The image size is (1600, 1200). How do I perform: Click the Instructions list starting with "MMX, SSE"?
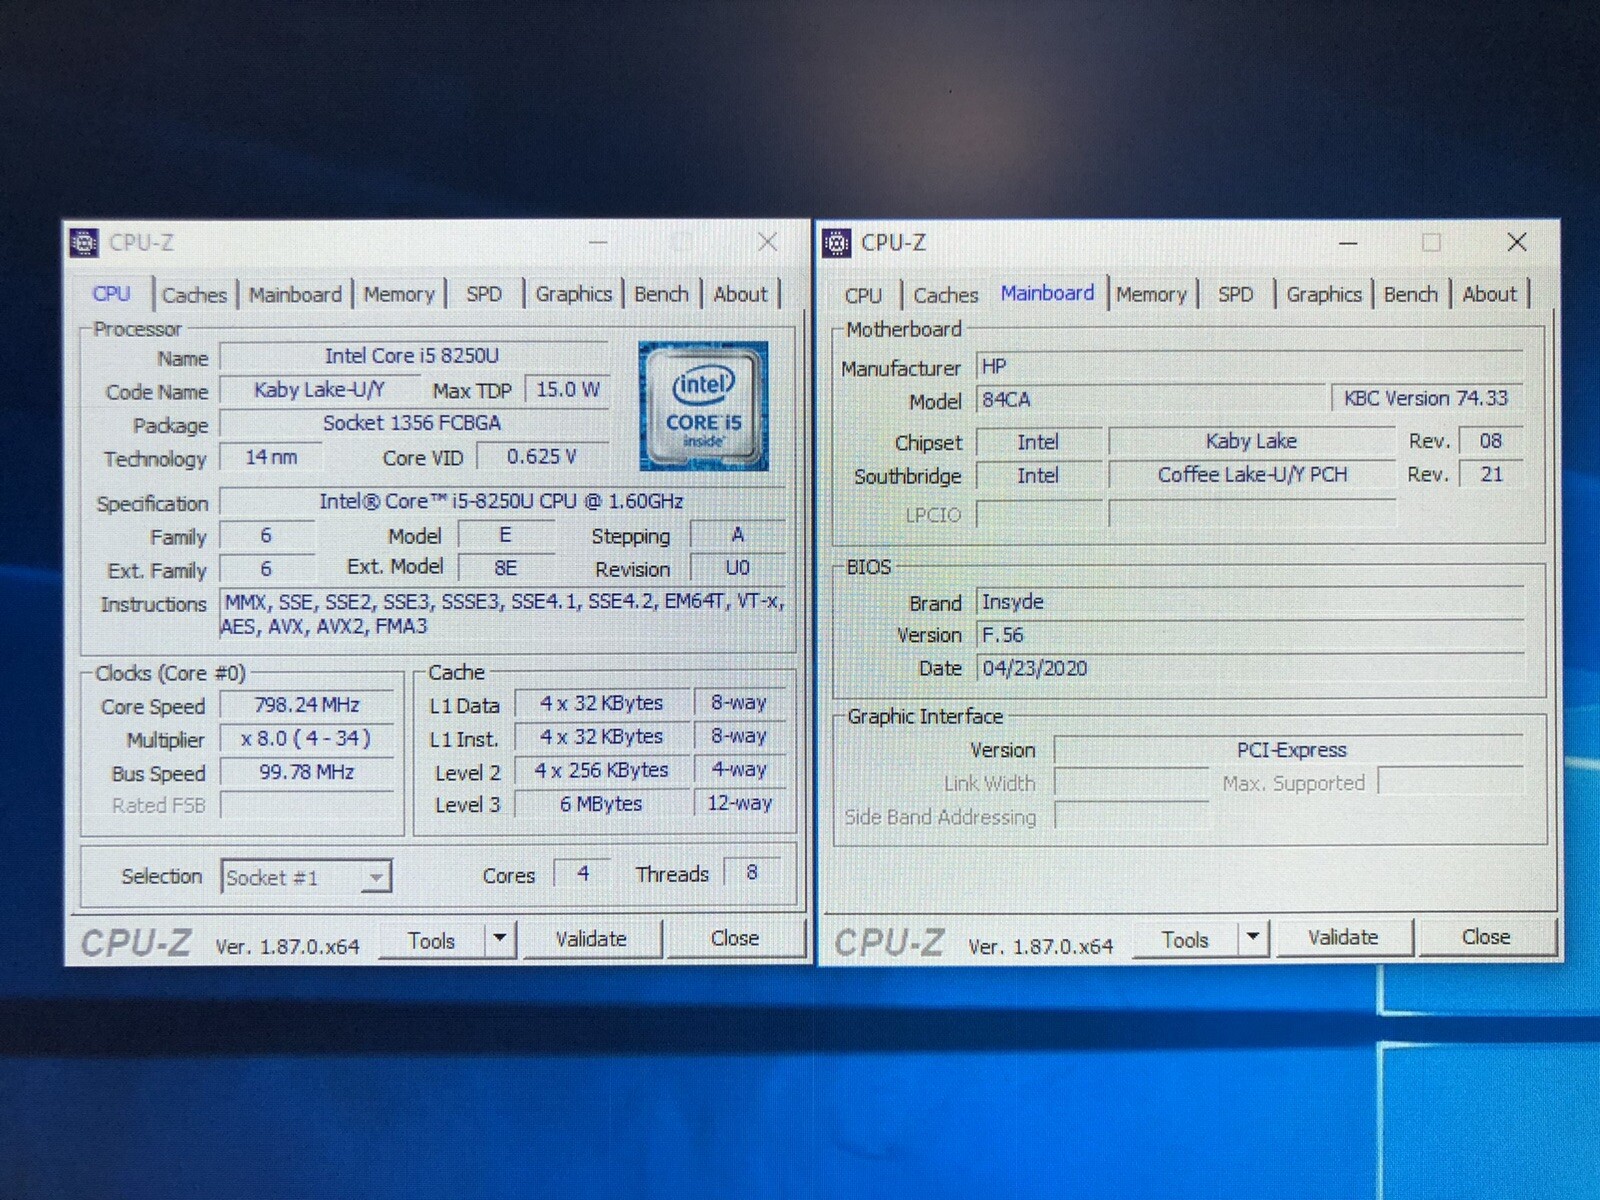(x=503, y=614)
